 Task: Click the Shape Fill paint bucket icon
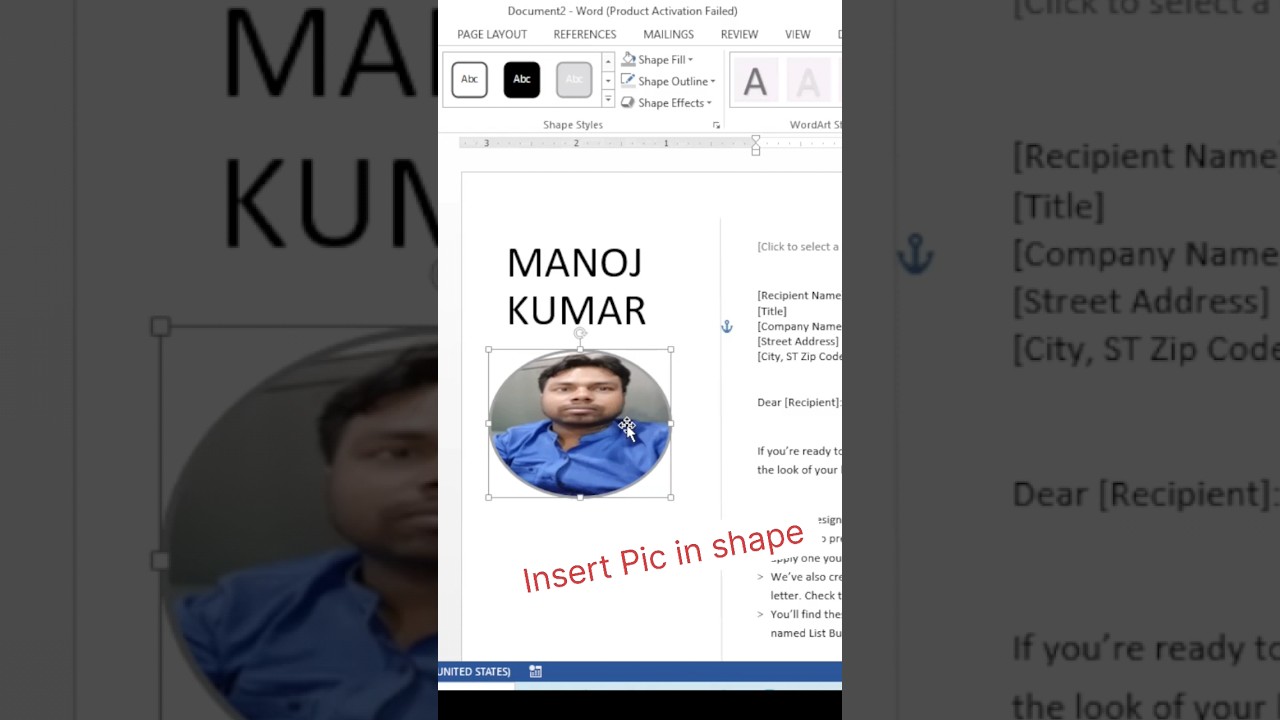(x=628, y=59)
